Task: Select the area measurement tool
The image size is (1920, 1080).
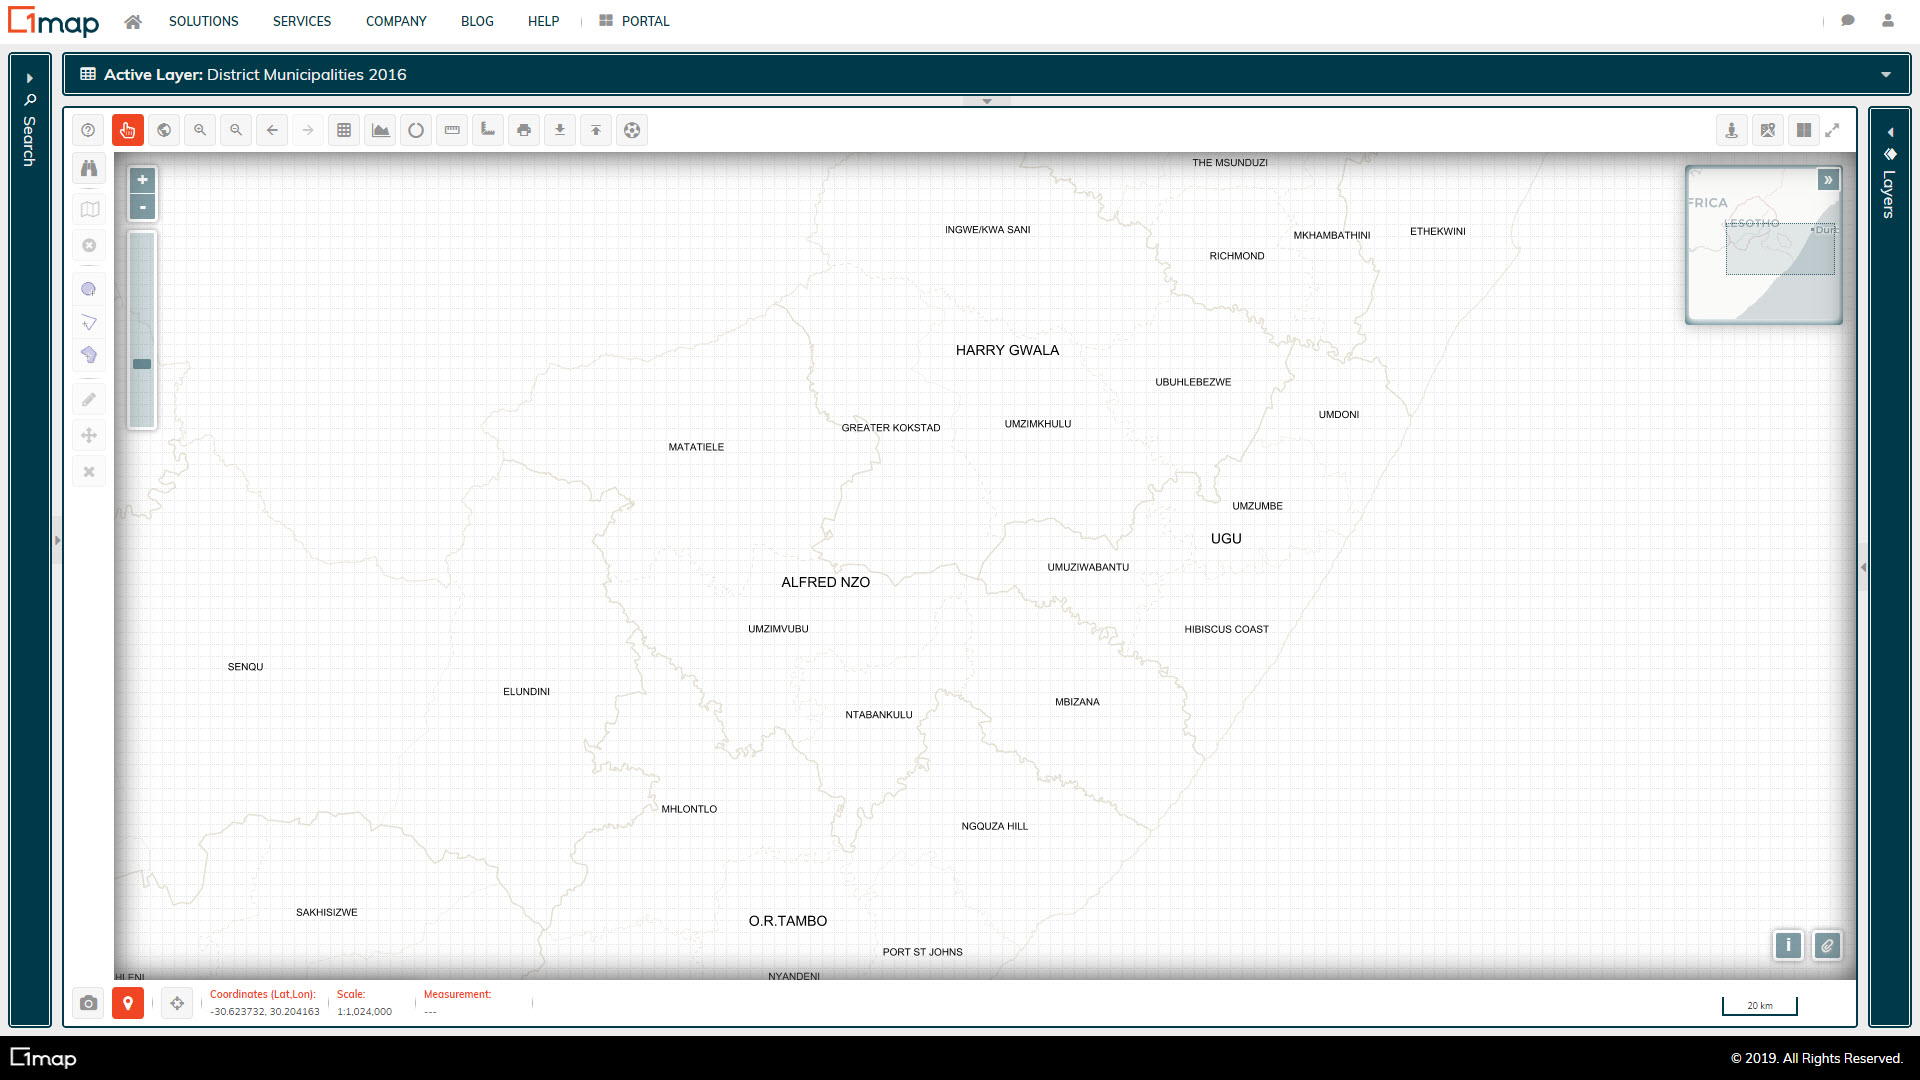Action: point(488,130)
